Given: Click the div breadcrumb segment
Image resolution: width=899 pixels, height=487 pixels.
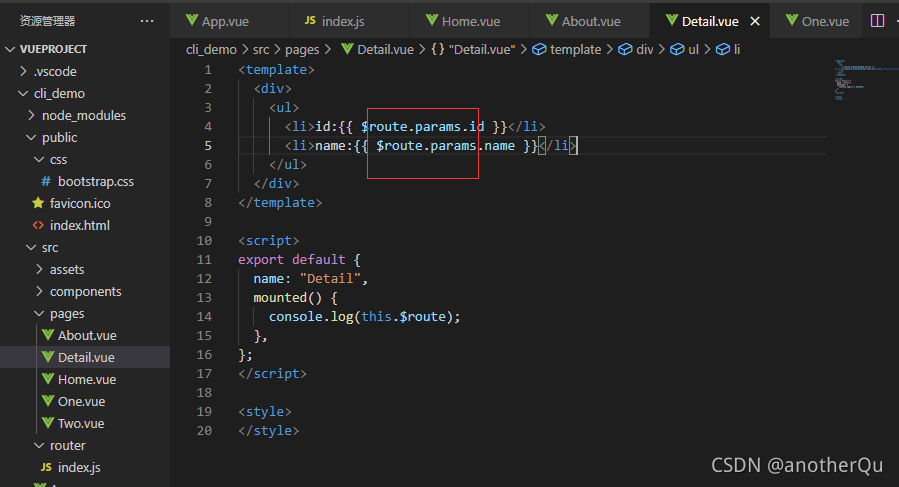Looking at the screenshot, I should pos(636,50).
